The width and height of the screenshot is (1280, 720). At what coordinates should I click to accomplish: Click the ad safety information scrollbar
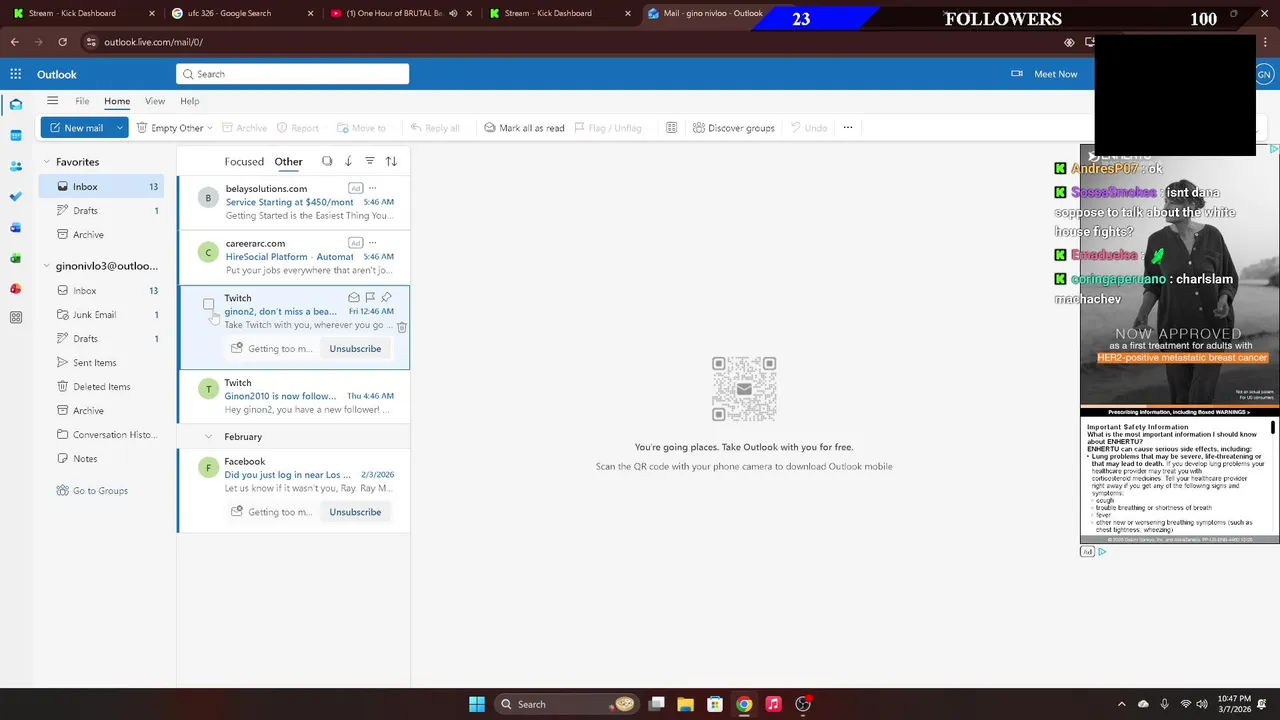[x=1273, y=428]
